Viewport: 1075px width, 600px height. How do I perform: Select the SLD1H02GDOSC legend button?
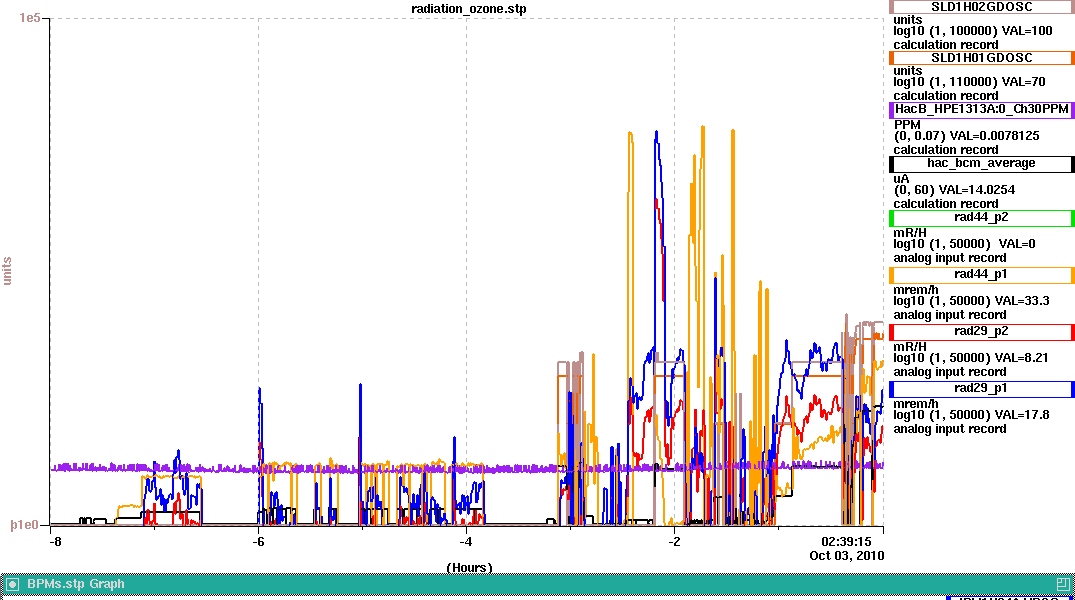(x=981, y=7)
